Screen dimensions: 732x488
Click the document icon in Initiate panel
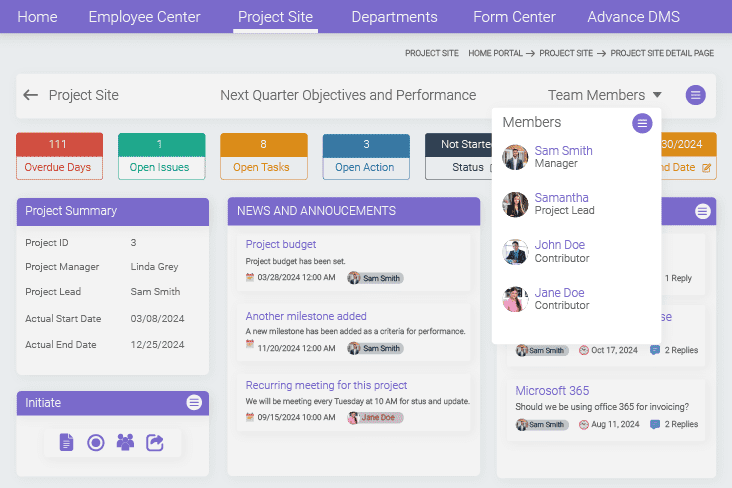point(66,441)
